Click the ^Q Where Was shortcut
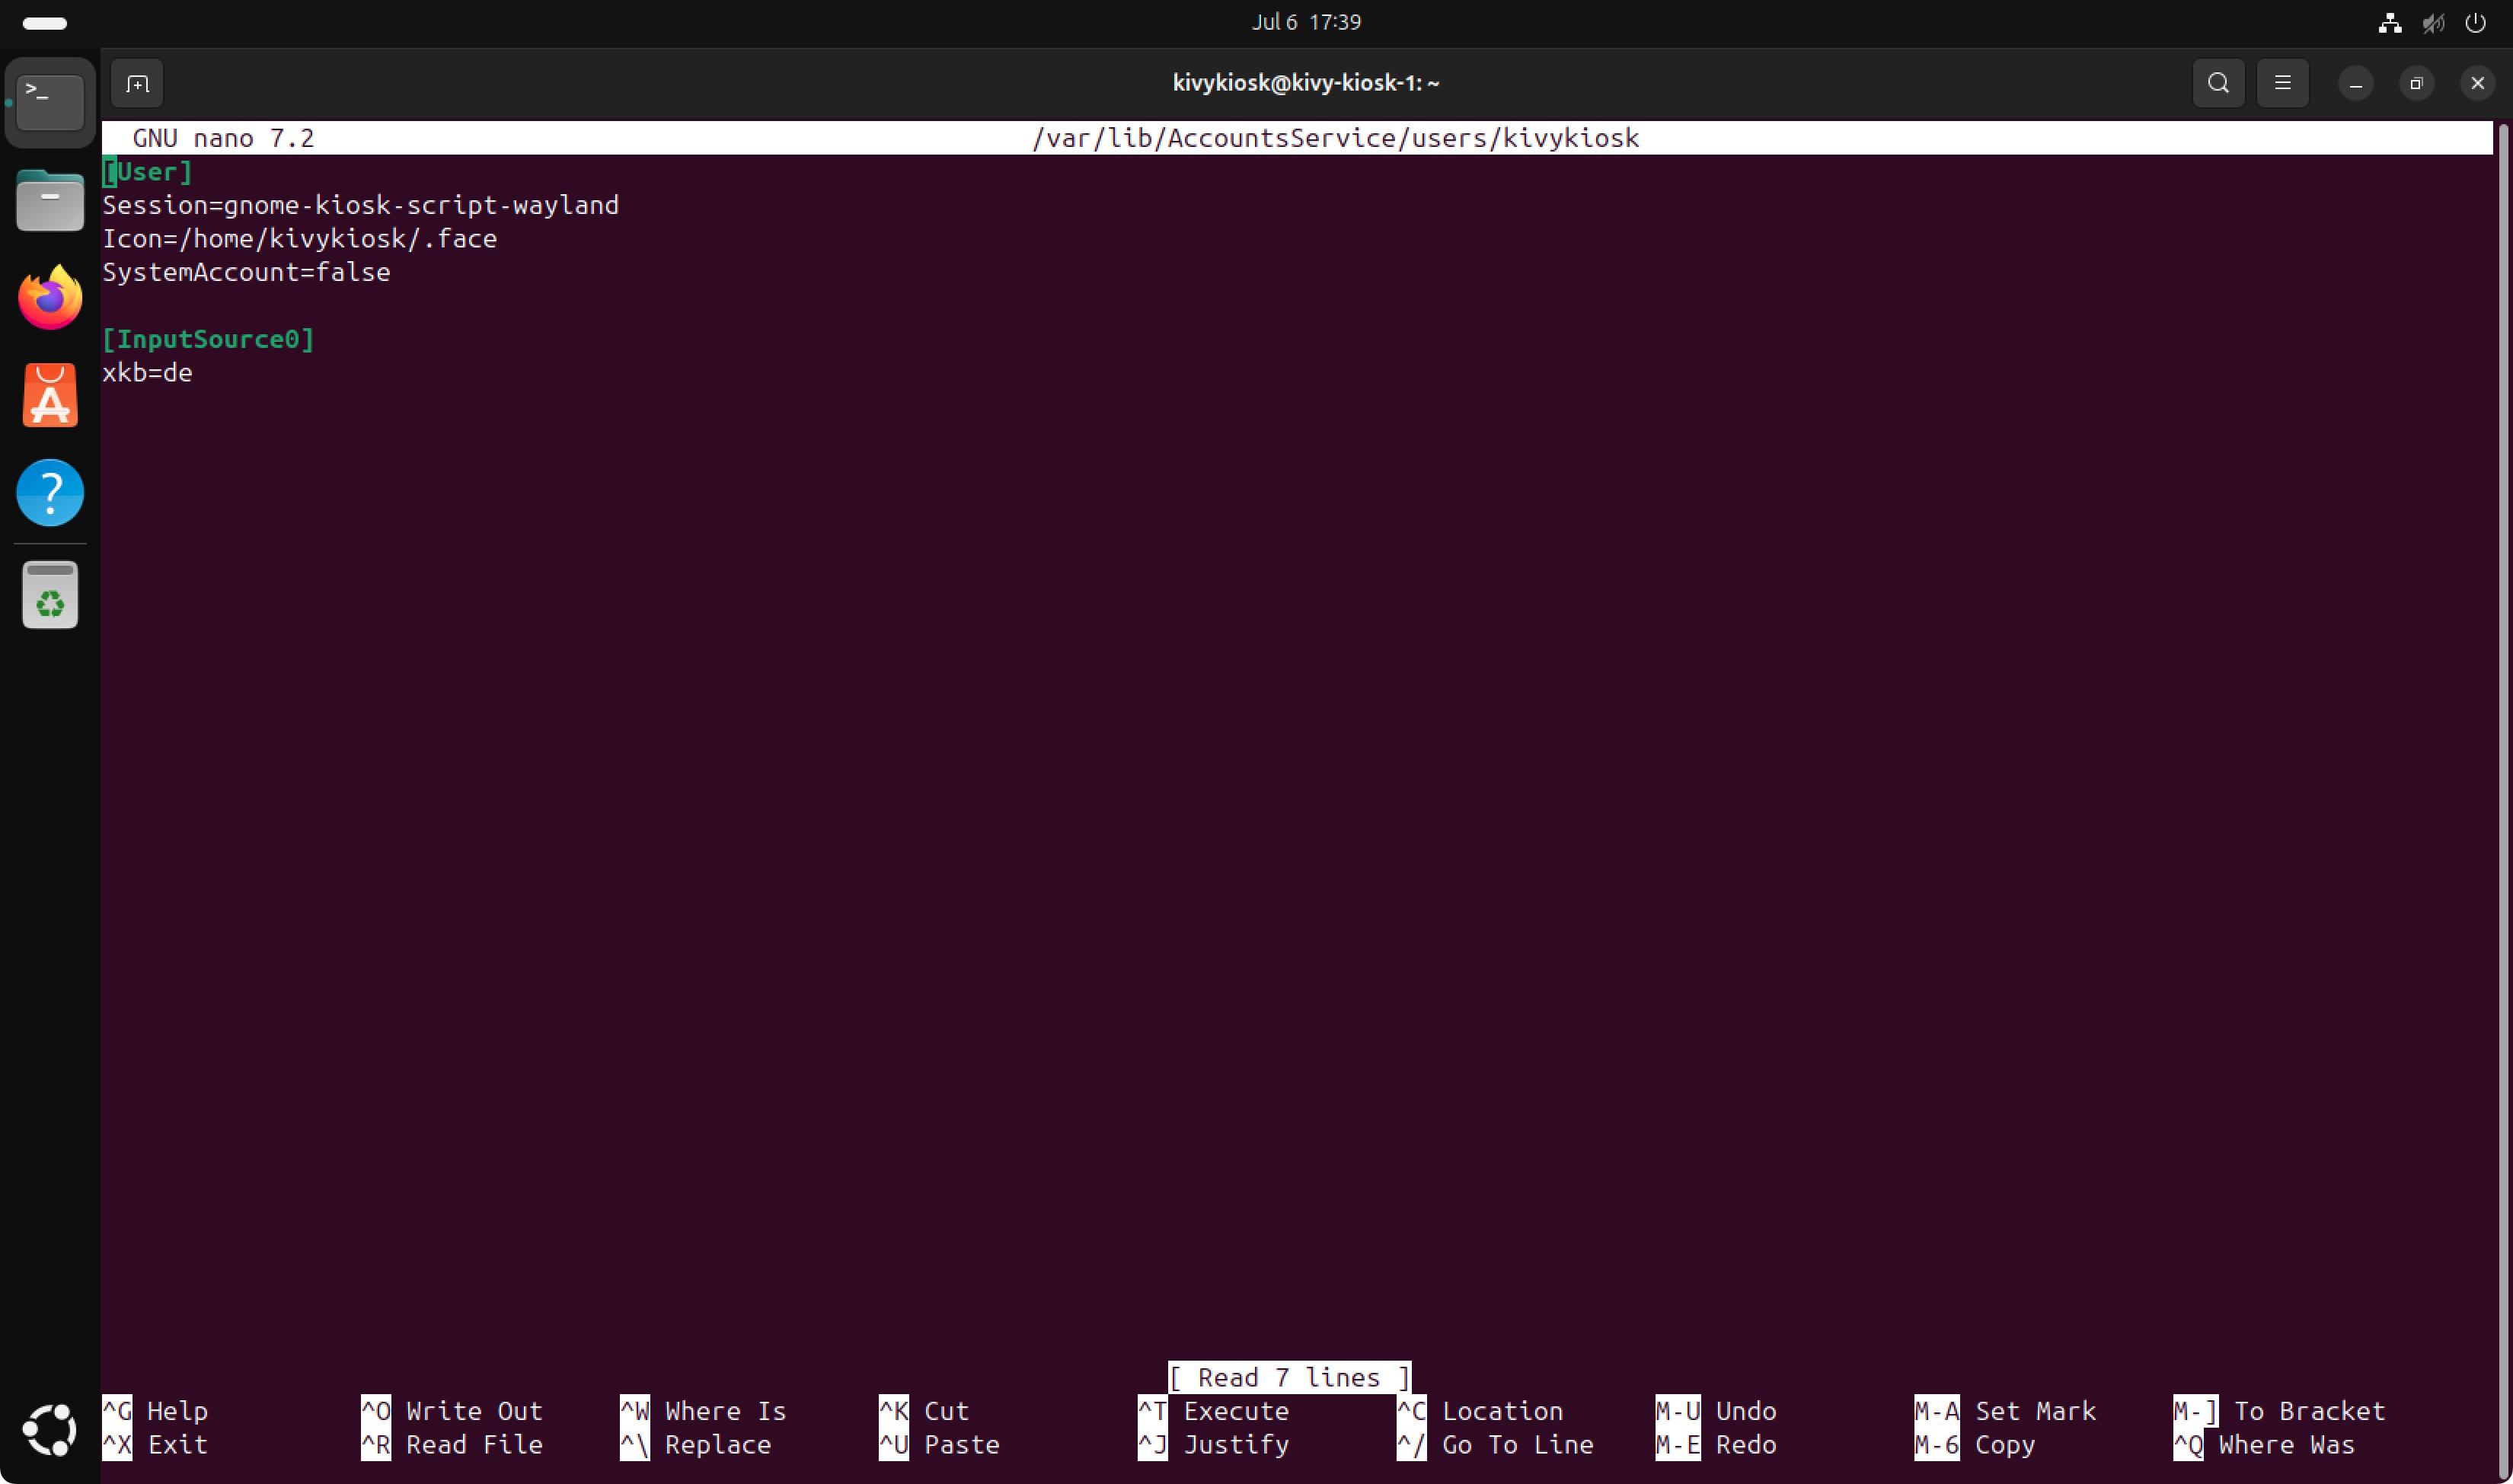2513x1484 pixels. [2264, 1445]
